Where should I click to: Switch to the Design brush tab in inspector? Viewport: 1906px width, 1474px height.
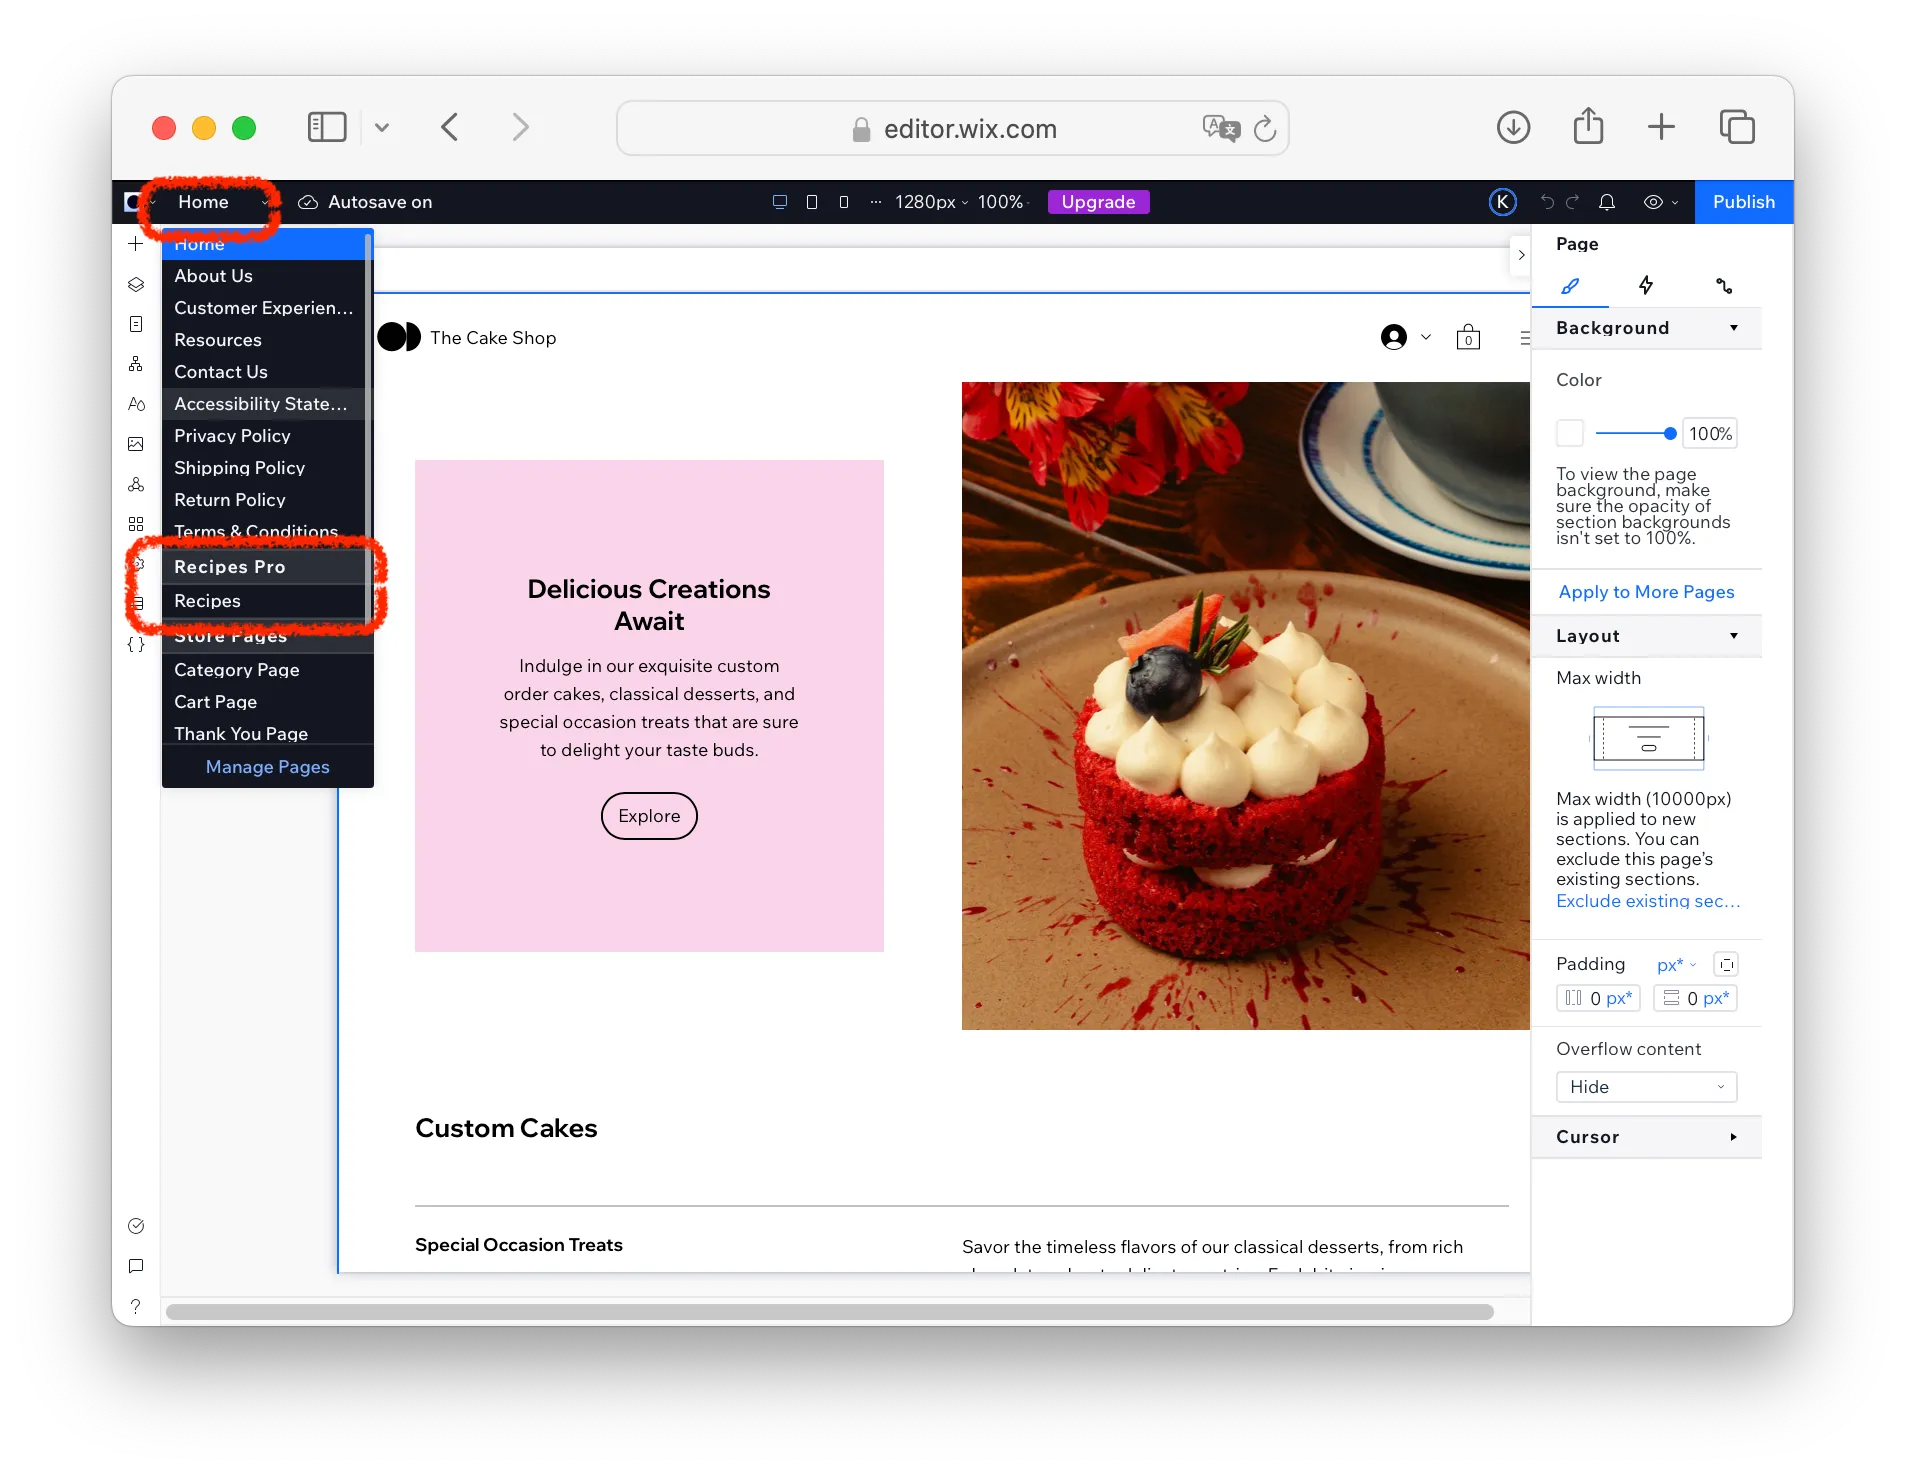(1570, 286)
